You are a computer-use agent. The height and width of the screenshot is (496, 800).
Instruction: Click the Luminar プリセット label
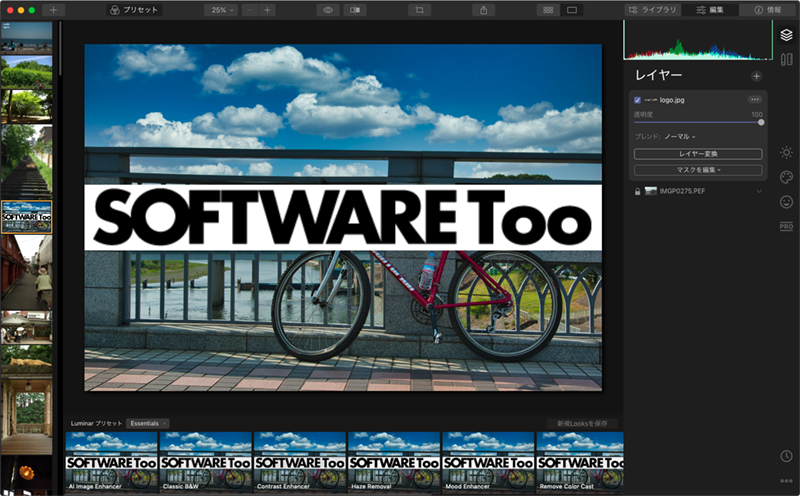tap(96, 424)
